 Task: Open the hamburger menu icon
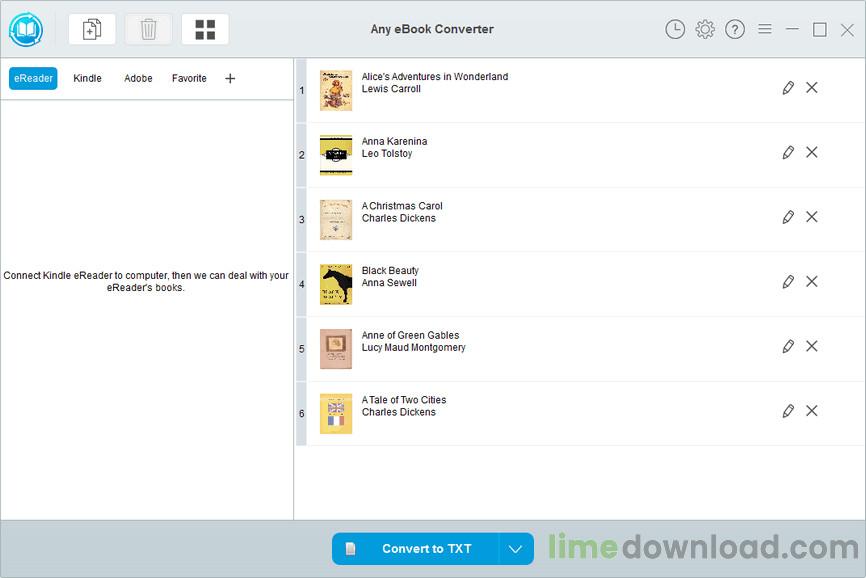click(765, 29)
